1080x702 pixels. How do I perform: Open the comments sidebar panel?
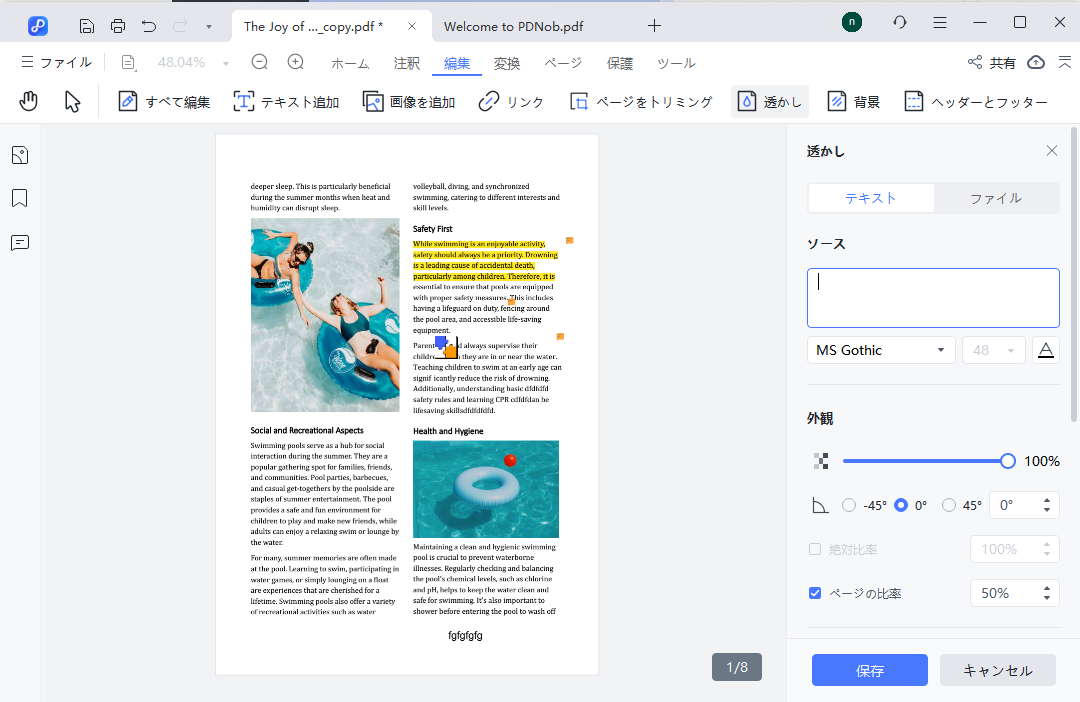tap(20, 243)
